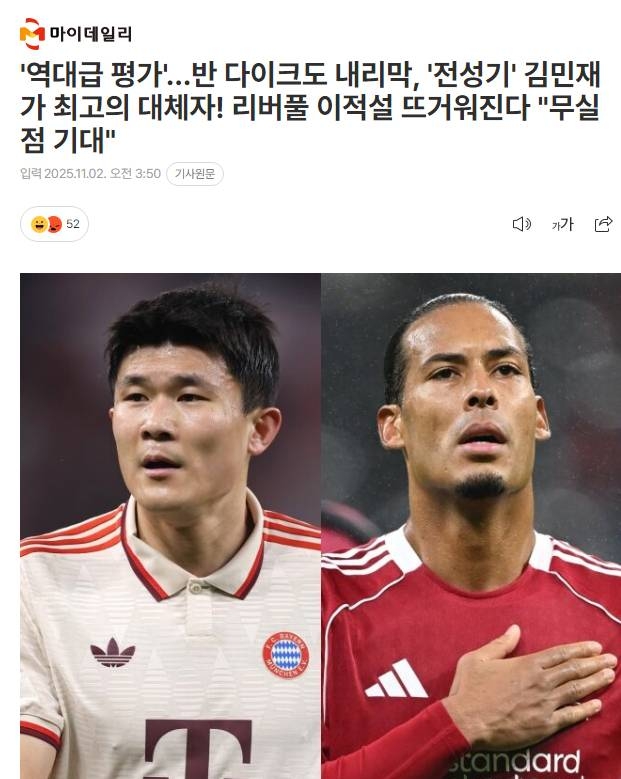Click the article headline text
The height and width of the screenshot is (779, 621).
310,107
